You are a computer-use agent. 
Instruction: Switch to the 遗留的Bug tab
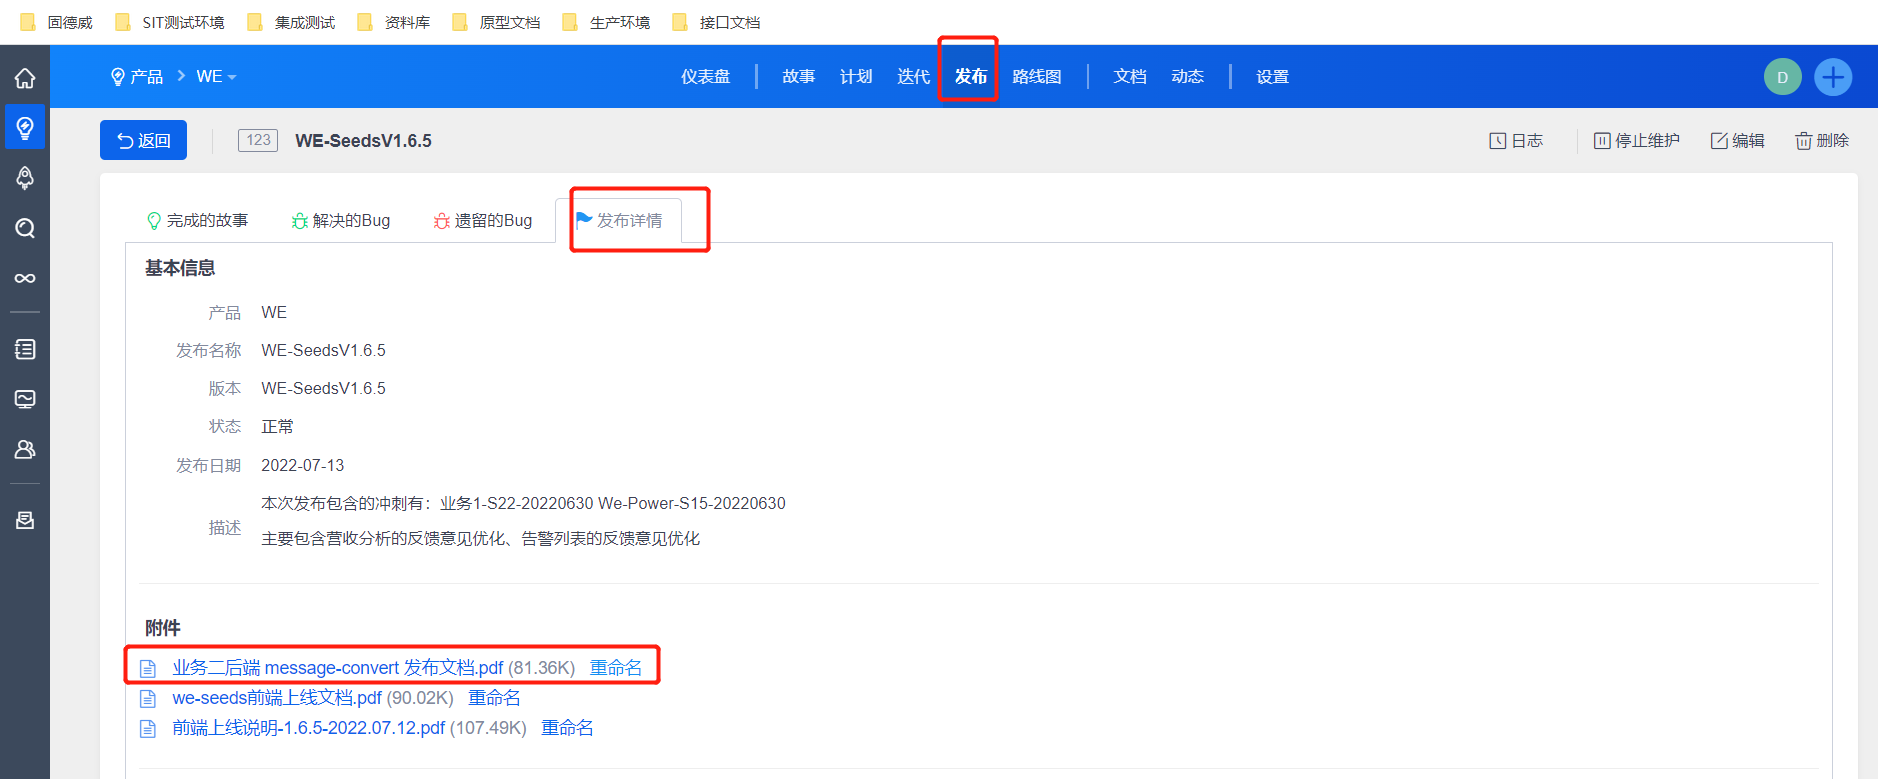tap(483, 220)
